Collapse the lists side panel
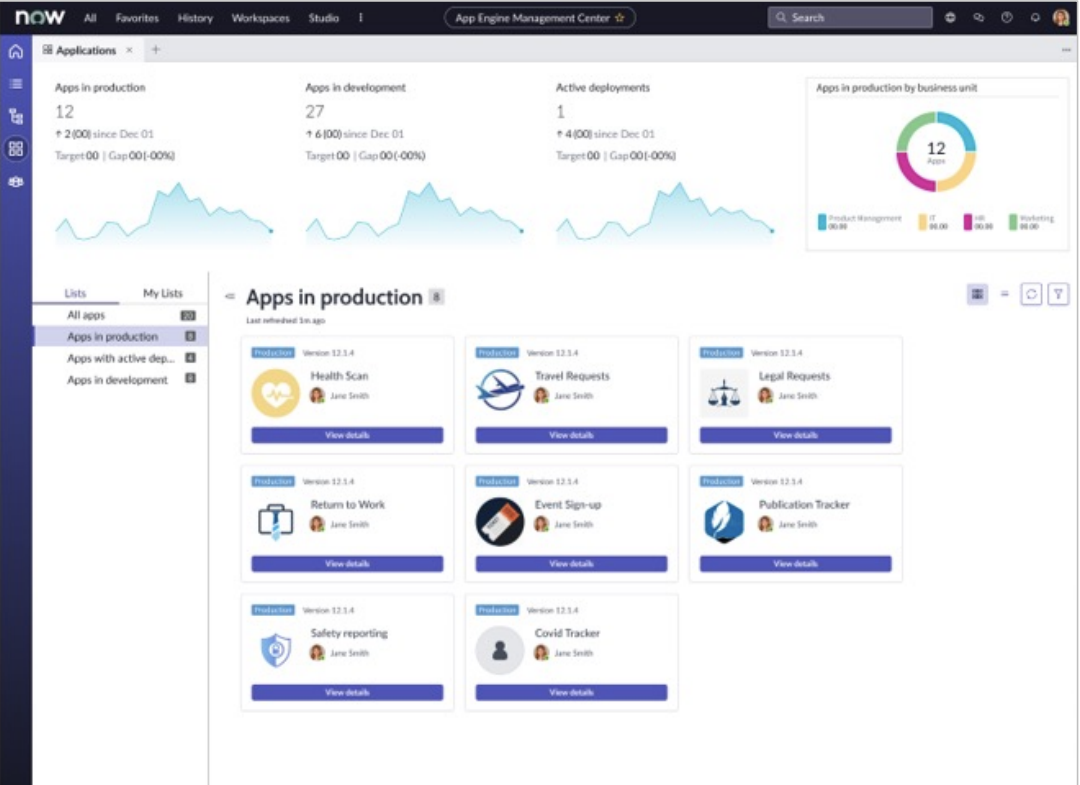Image resolution: width=1080 pixels, height=785 pixels. click(x=230, y=296)
